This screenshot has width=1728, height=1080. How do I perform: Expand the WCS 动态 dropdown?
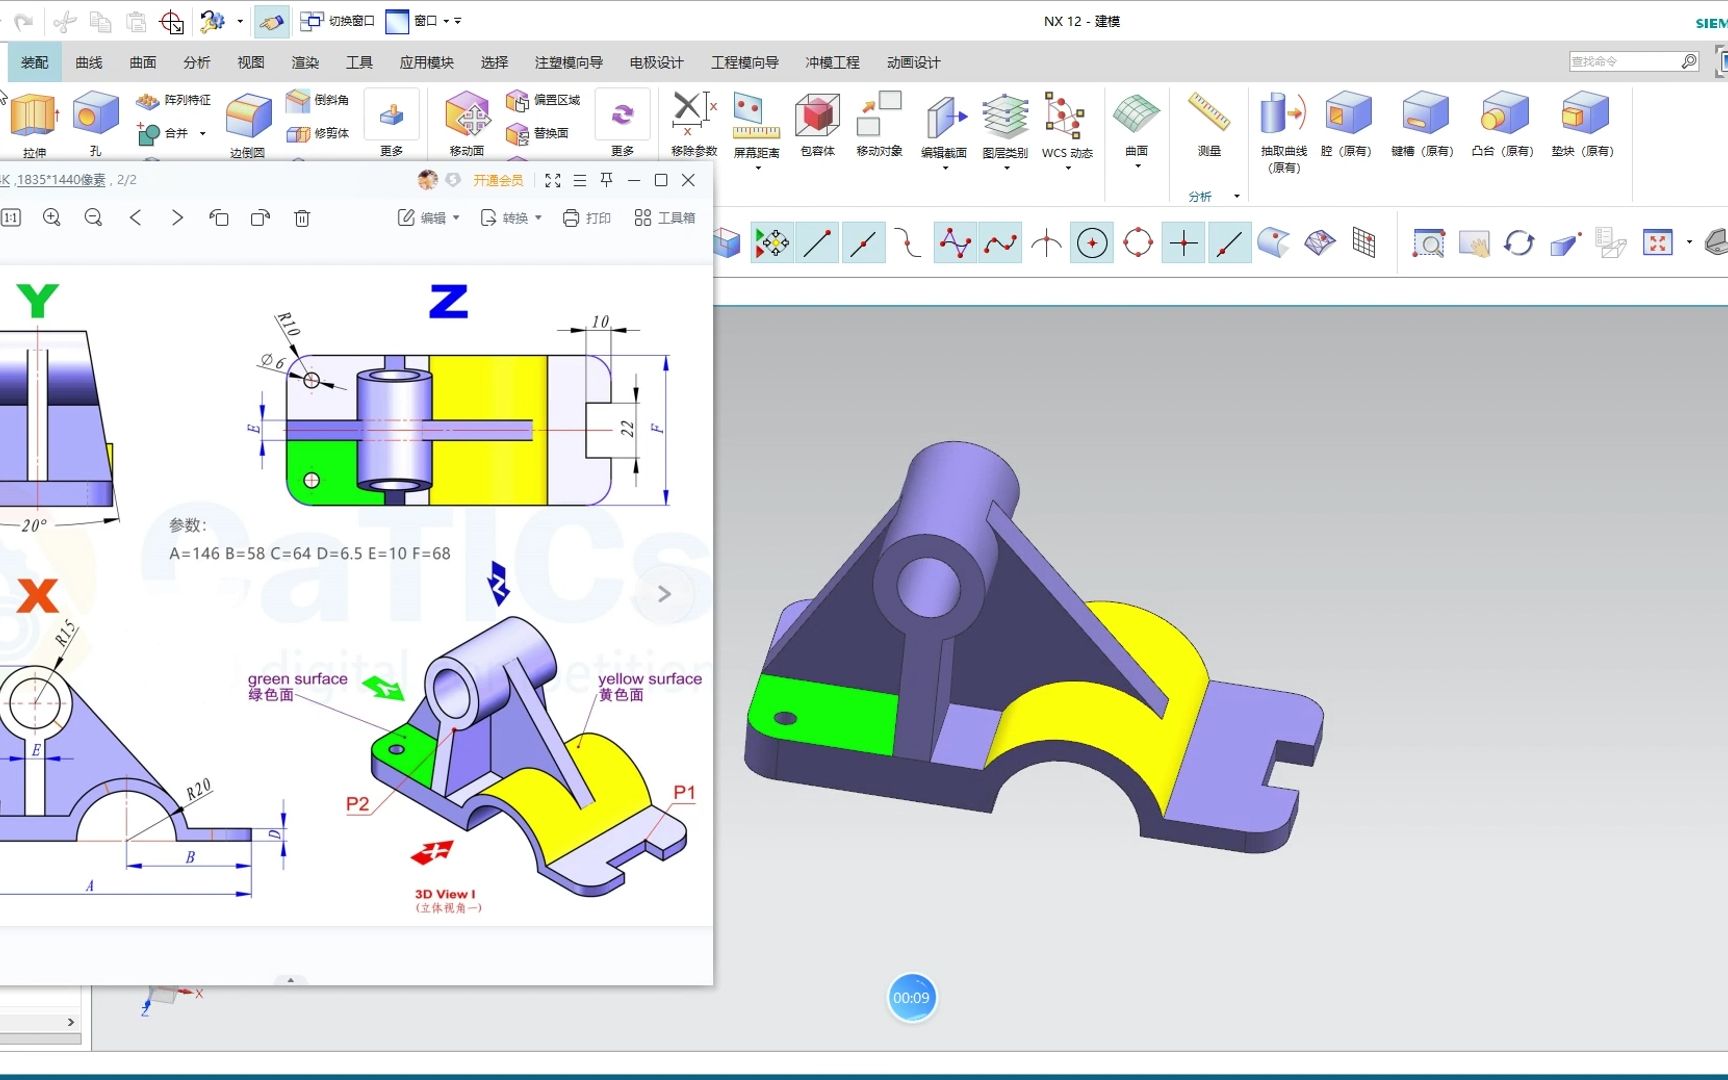point(1067,168)
